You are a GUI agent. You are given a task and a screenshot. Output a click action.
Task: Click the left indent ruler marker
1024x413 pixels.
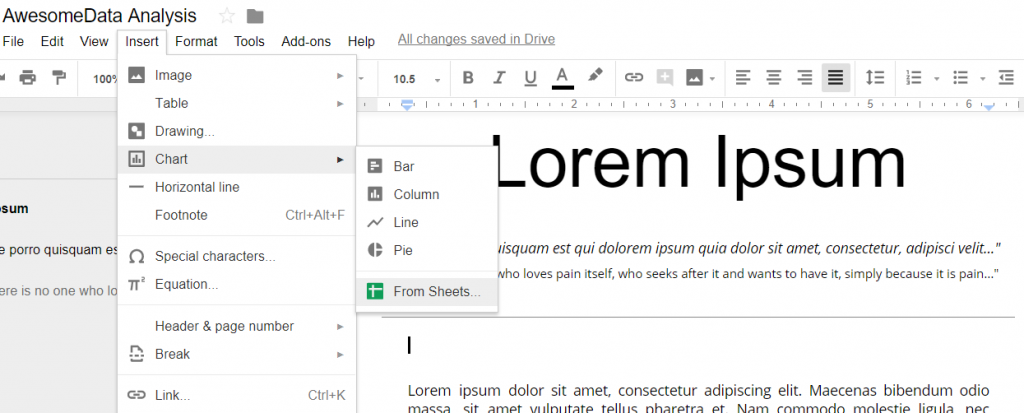408,105
